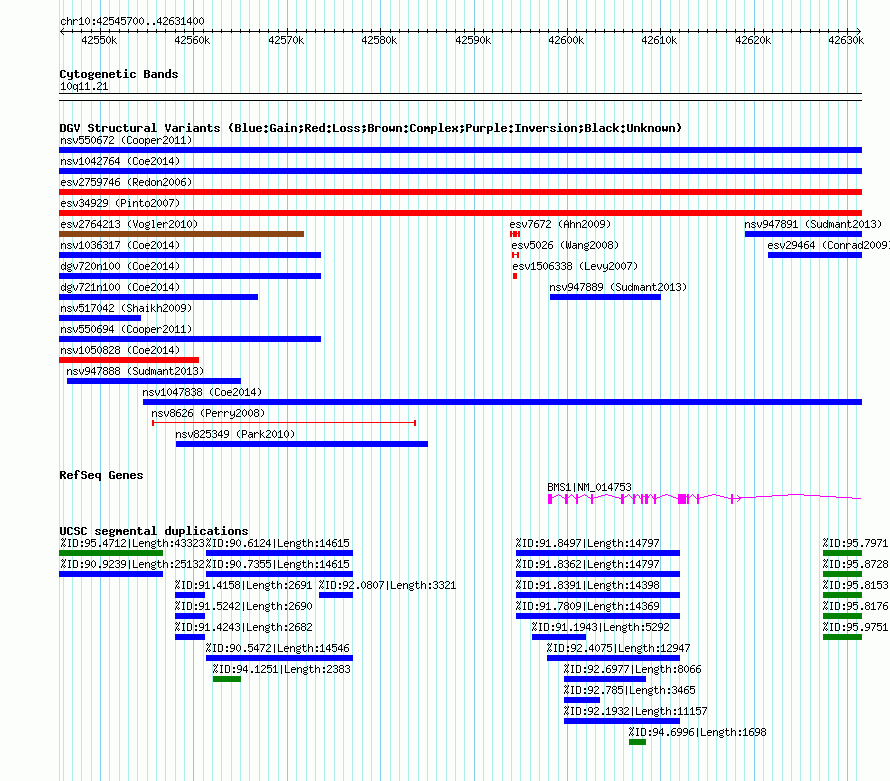Click the nsv8626 (Perry2008) label
This screenshot has height=781, width=890.
click(208, 413)
